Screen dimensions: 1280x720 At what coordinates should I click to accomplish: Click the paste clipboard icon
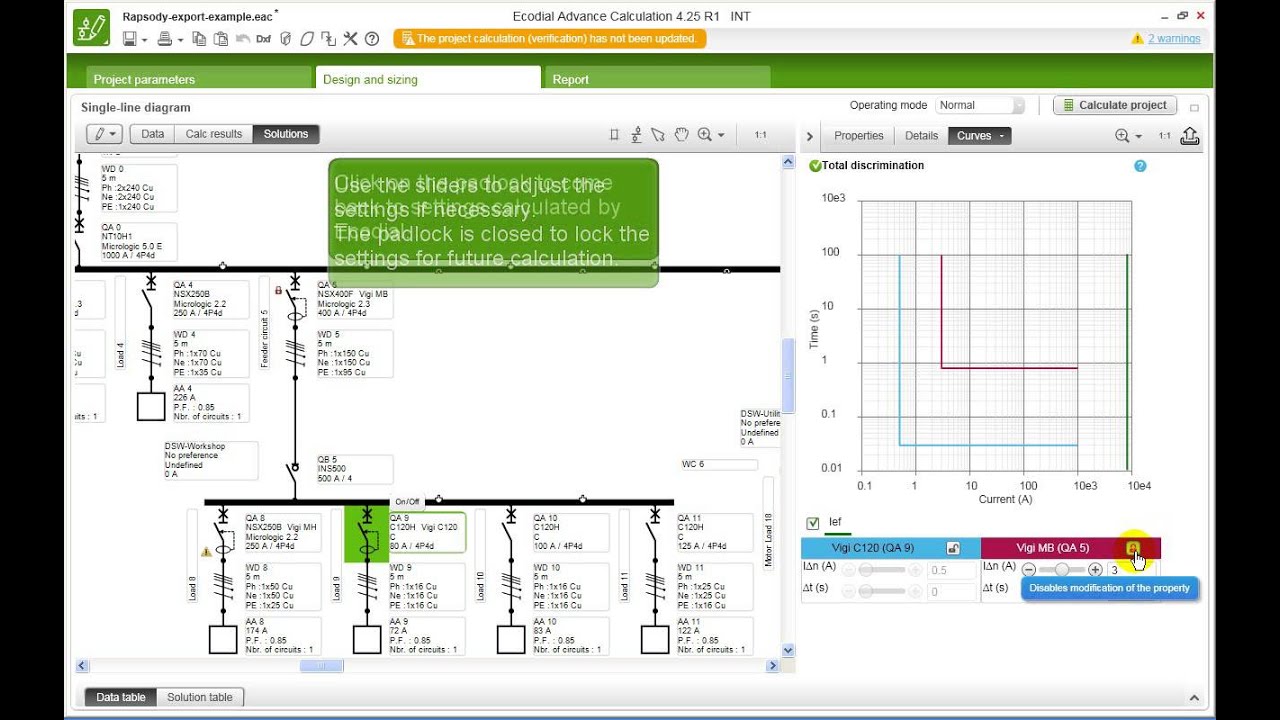[x=219, y=39]
